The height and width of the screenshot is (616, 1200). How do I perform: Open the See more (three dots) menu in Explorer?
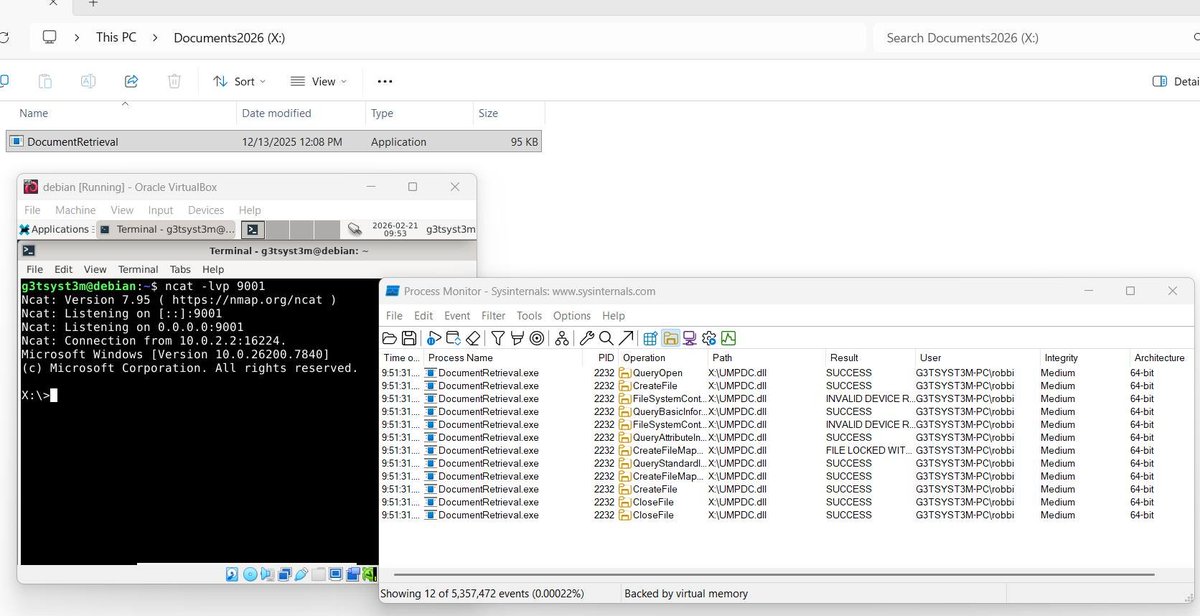385,81
